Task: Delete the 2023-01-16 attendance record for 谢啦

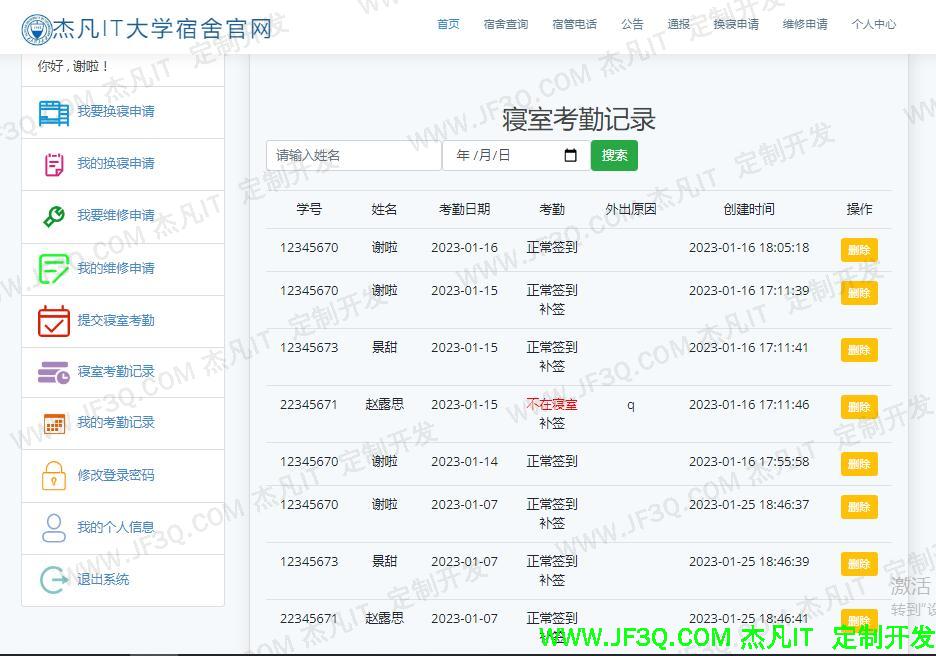Action: [858, 250]
